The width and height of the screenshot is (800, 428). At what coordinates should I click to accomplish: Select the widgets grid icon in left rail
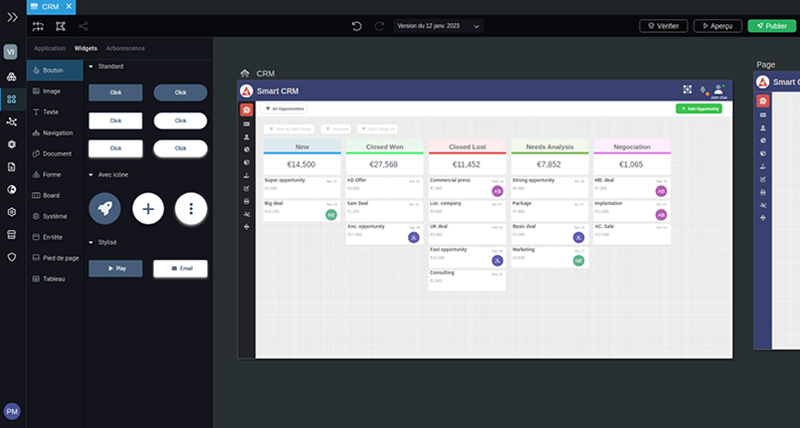[11, 99]
